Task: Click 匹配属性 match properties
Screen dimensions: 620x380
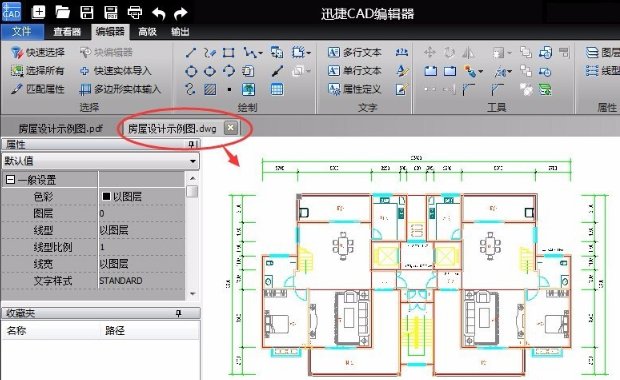Action: coord(38,89)
